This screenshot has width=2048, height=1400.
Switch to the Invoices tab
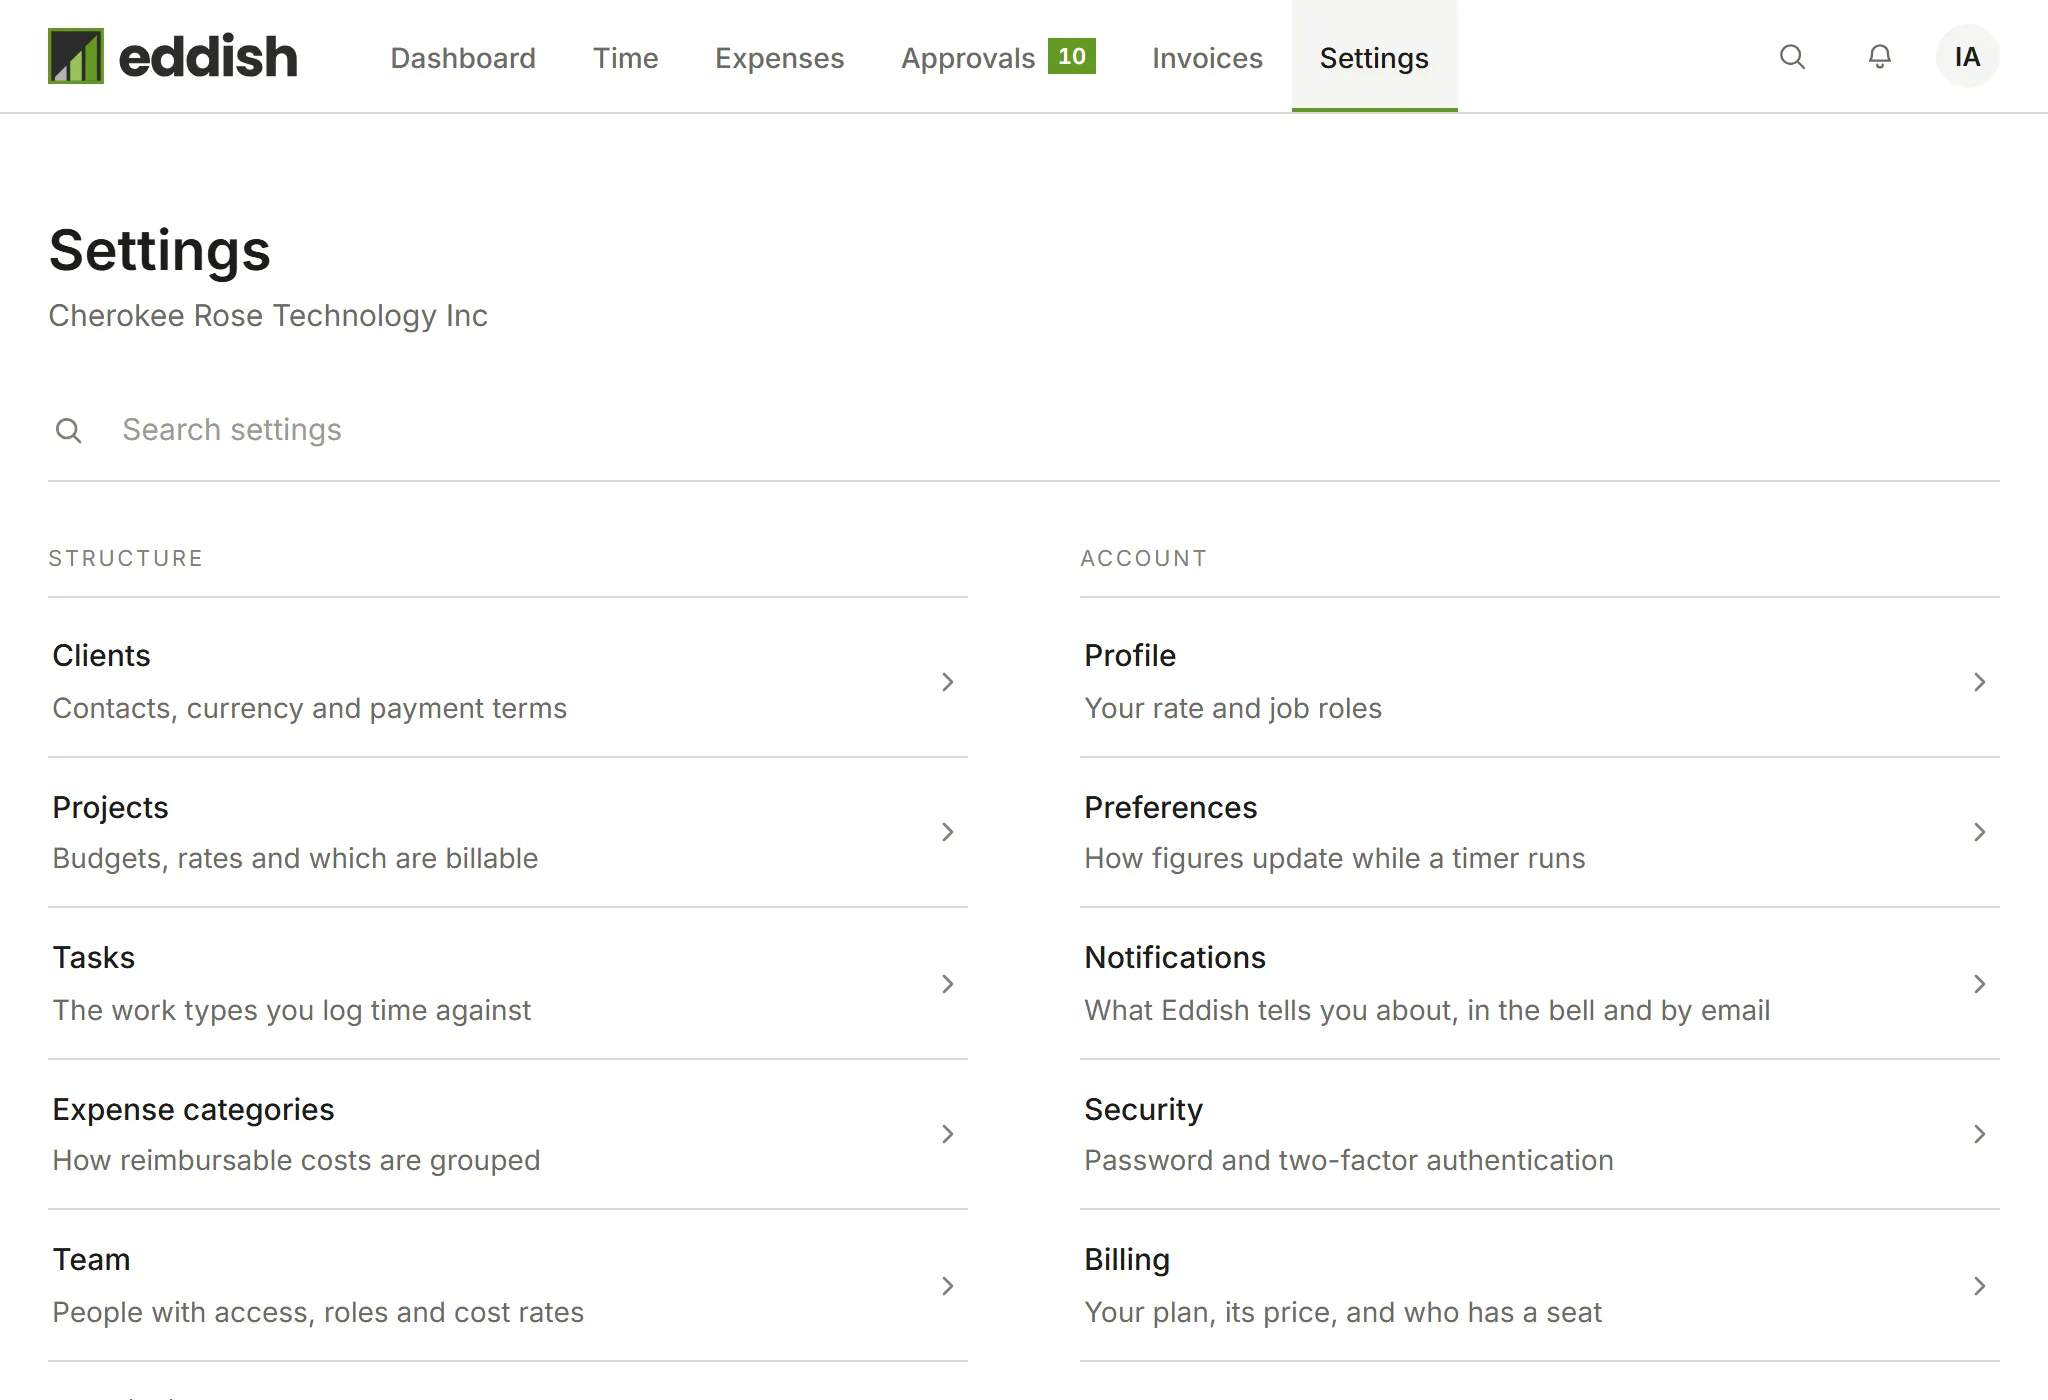(1207, 58)
